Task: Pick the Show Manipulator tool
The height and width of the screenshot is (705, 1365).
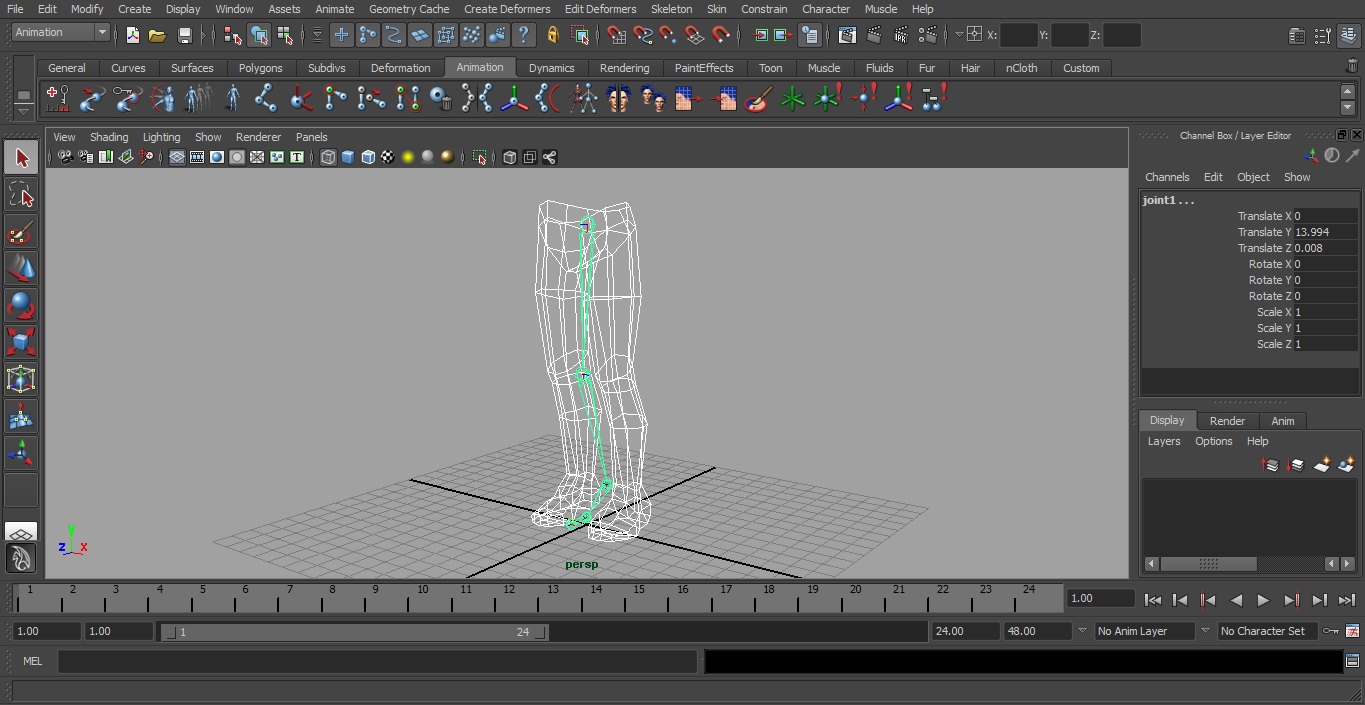Action: tap(21, 453)
